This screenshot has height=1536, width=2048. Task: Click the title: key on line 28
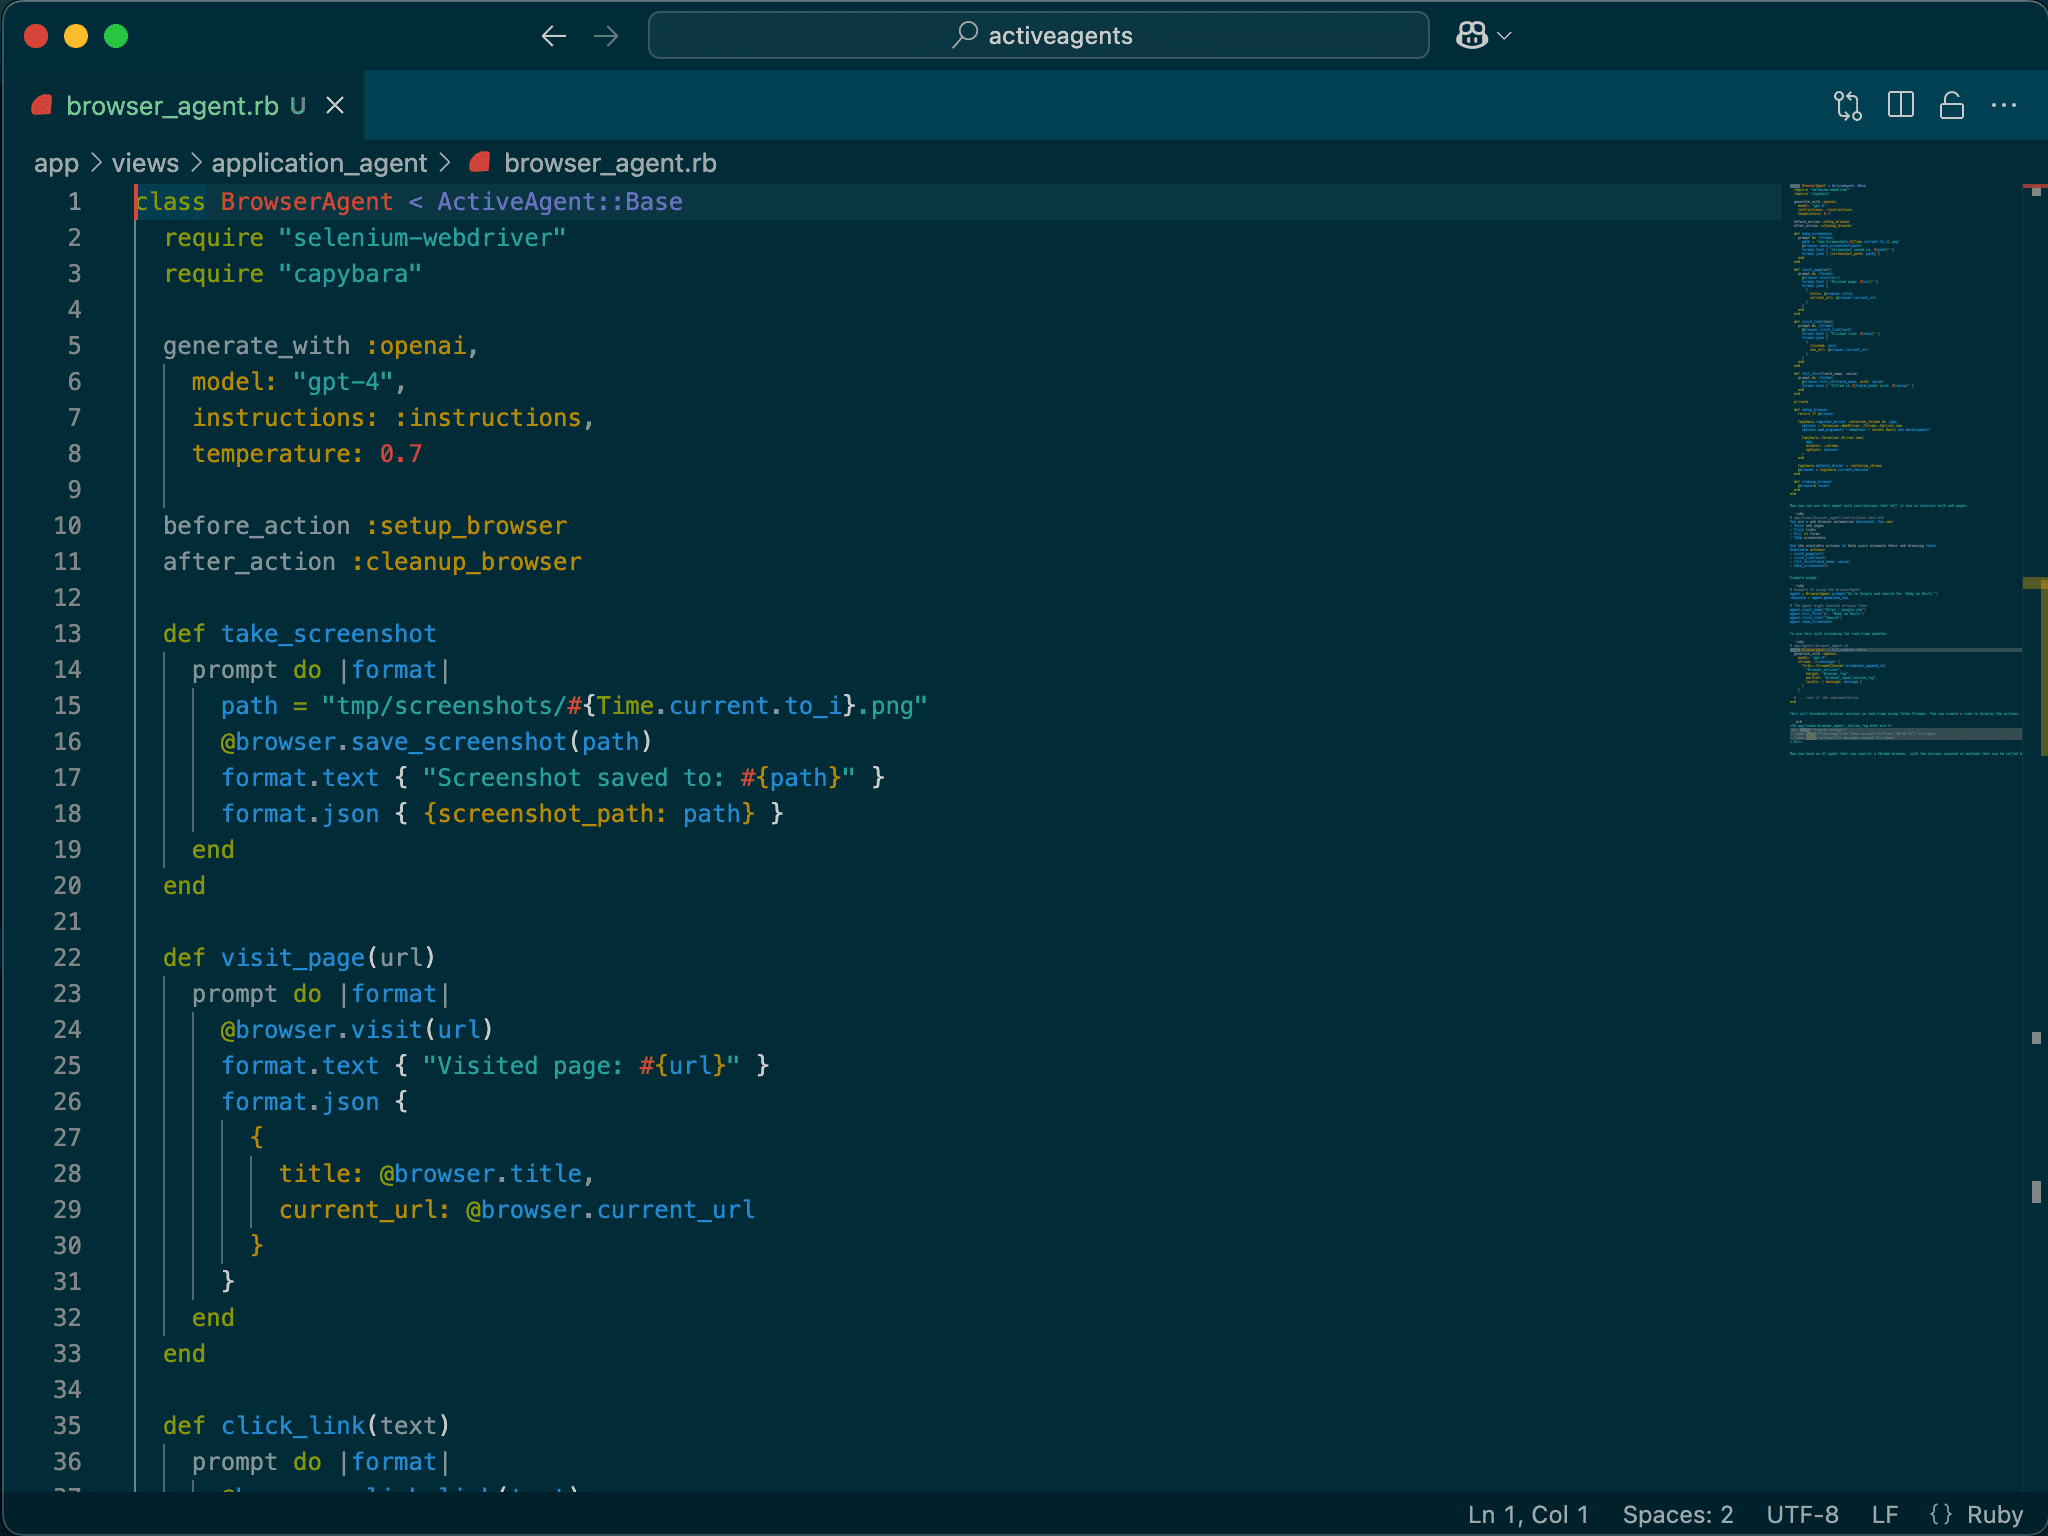coord(320,1174)
